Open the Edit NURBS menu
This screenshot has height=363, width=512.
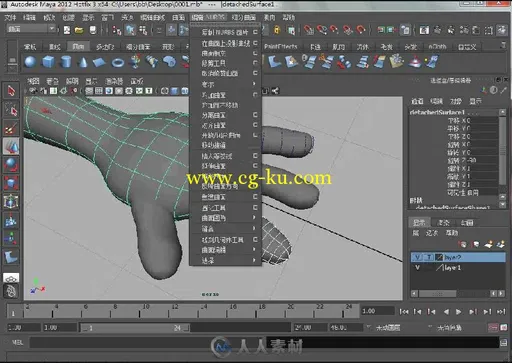click(208, 17)
